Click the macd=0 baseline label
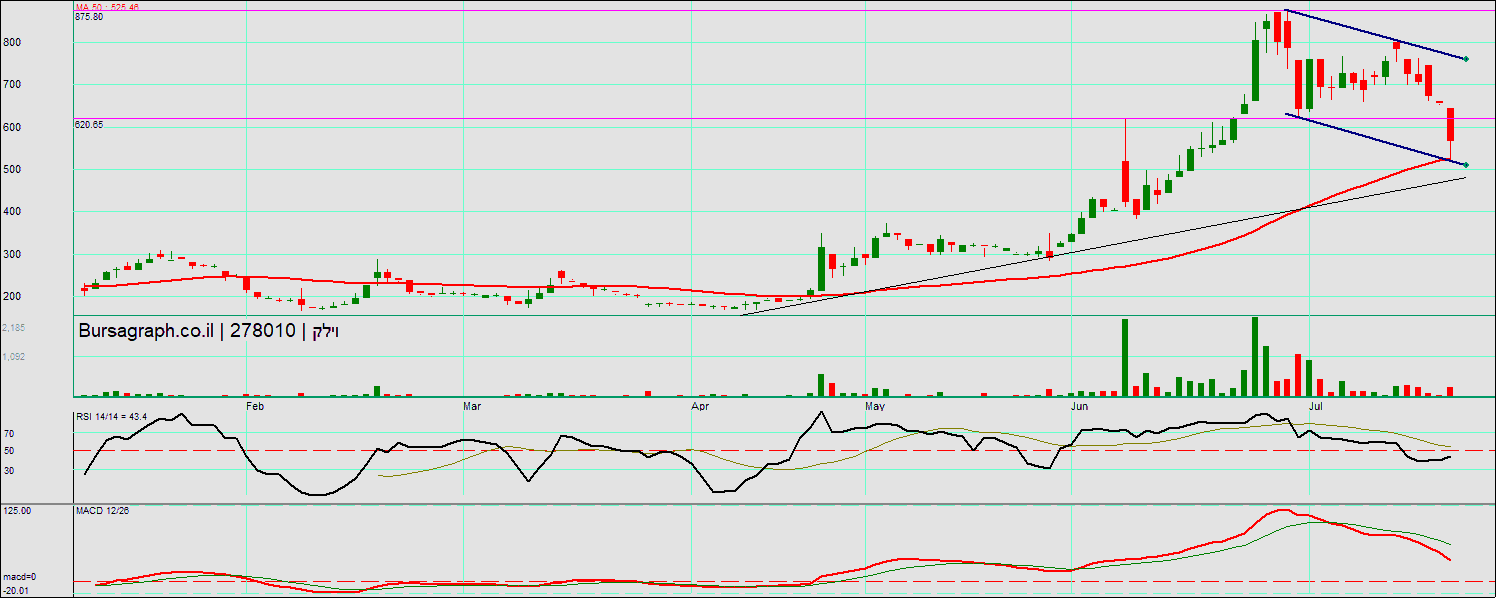Screen dimensions: 1496x598 pyautogui.click(x=19, y=577)
